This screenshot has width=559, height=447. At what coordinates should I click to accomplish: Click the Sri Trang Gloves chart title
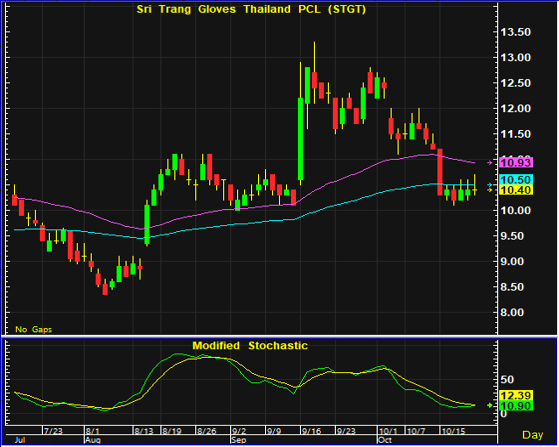click(x=251, y=9)
